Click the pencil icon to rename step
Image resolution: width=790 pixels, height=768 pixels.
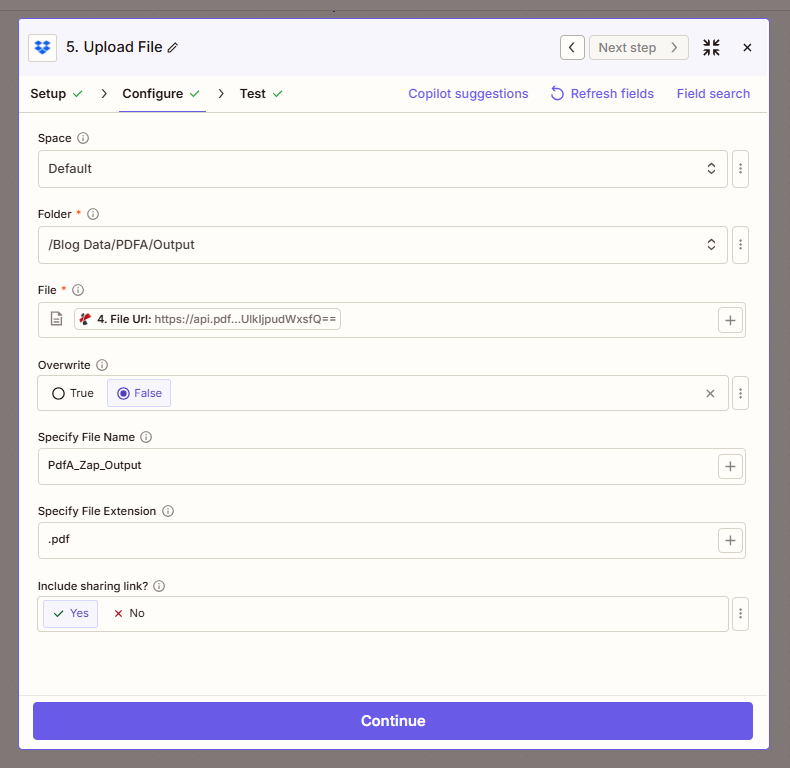(173, 48)
